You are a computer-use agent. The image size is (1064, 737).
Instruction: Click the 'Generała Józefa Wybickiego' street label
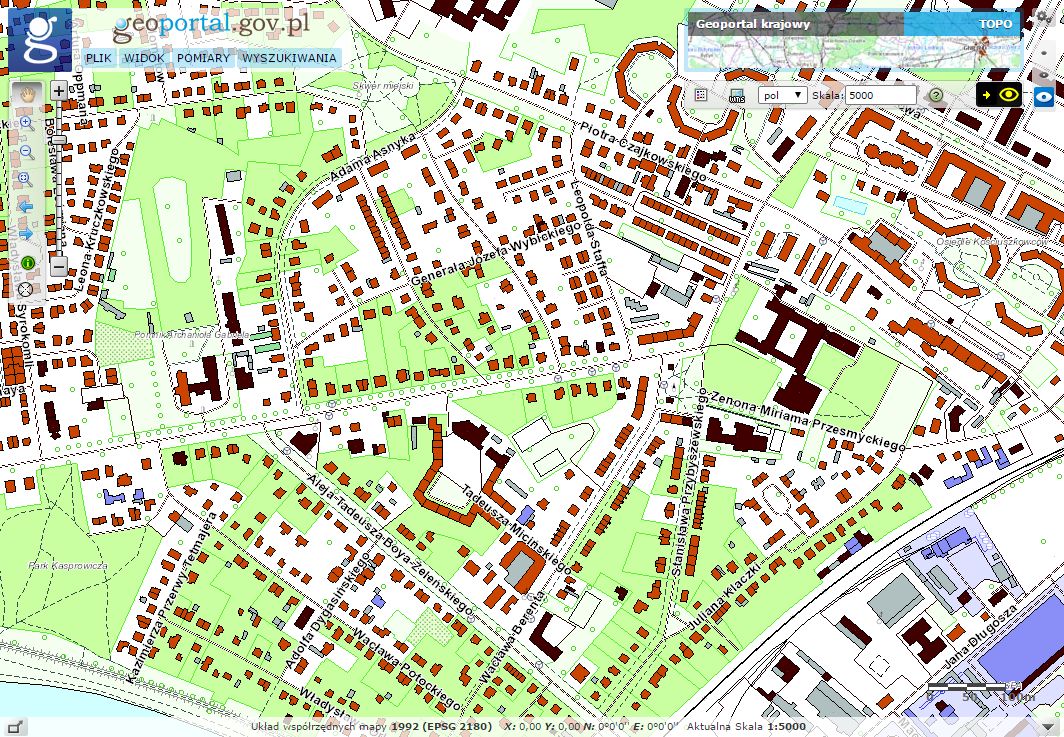pyautogui.click(x=497, y=253)
